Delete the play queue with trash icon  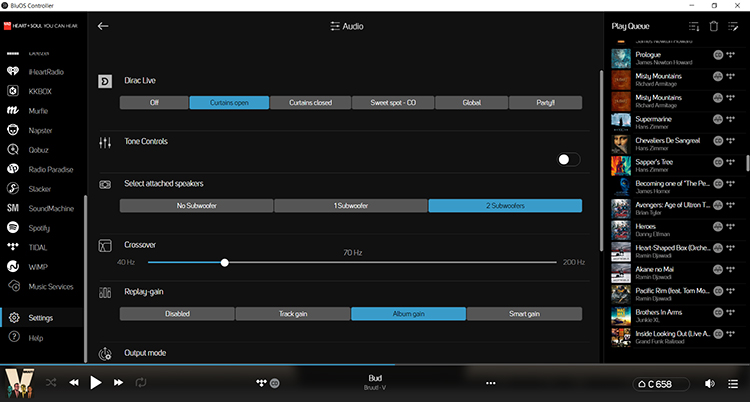click(714, 27)
